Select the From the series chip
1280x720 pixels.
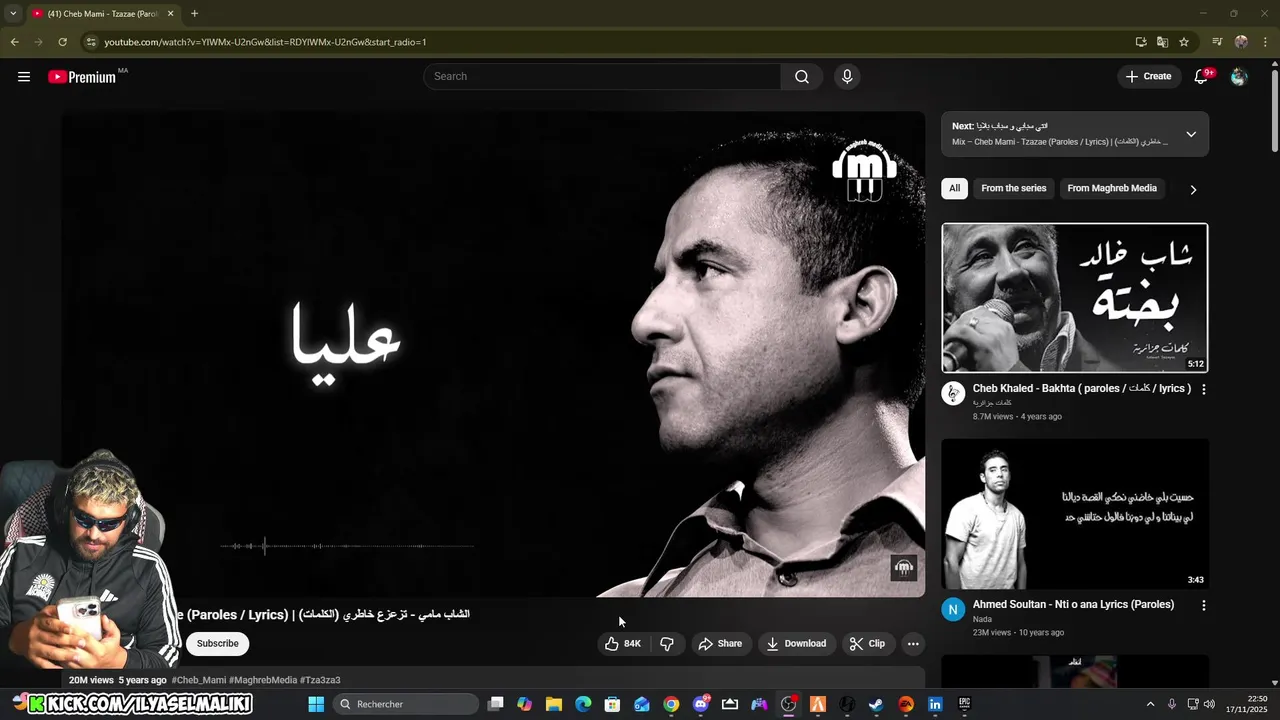(1014, 188)
